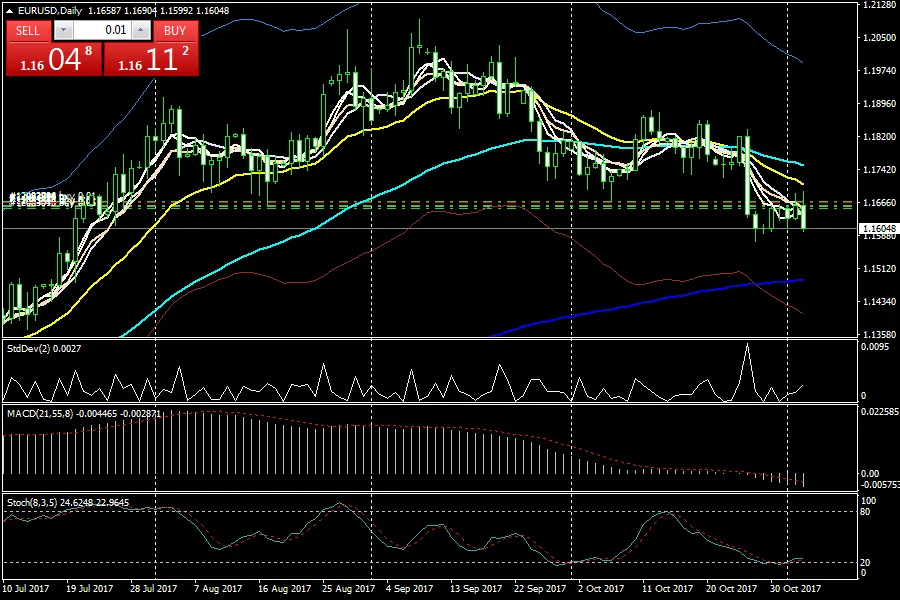Click the 2 Oct 2017 date label

(x=601, y=589)
